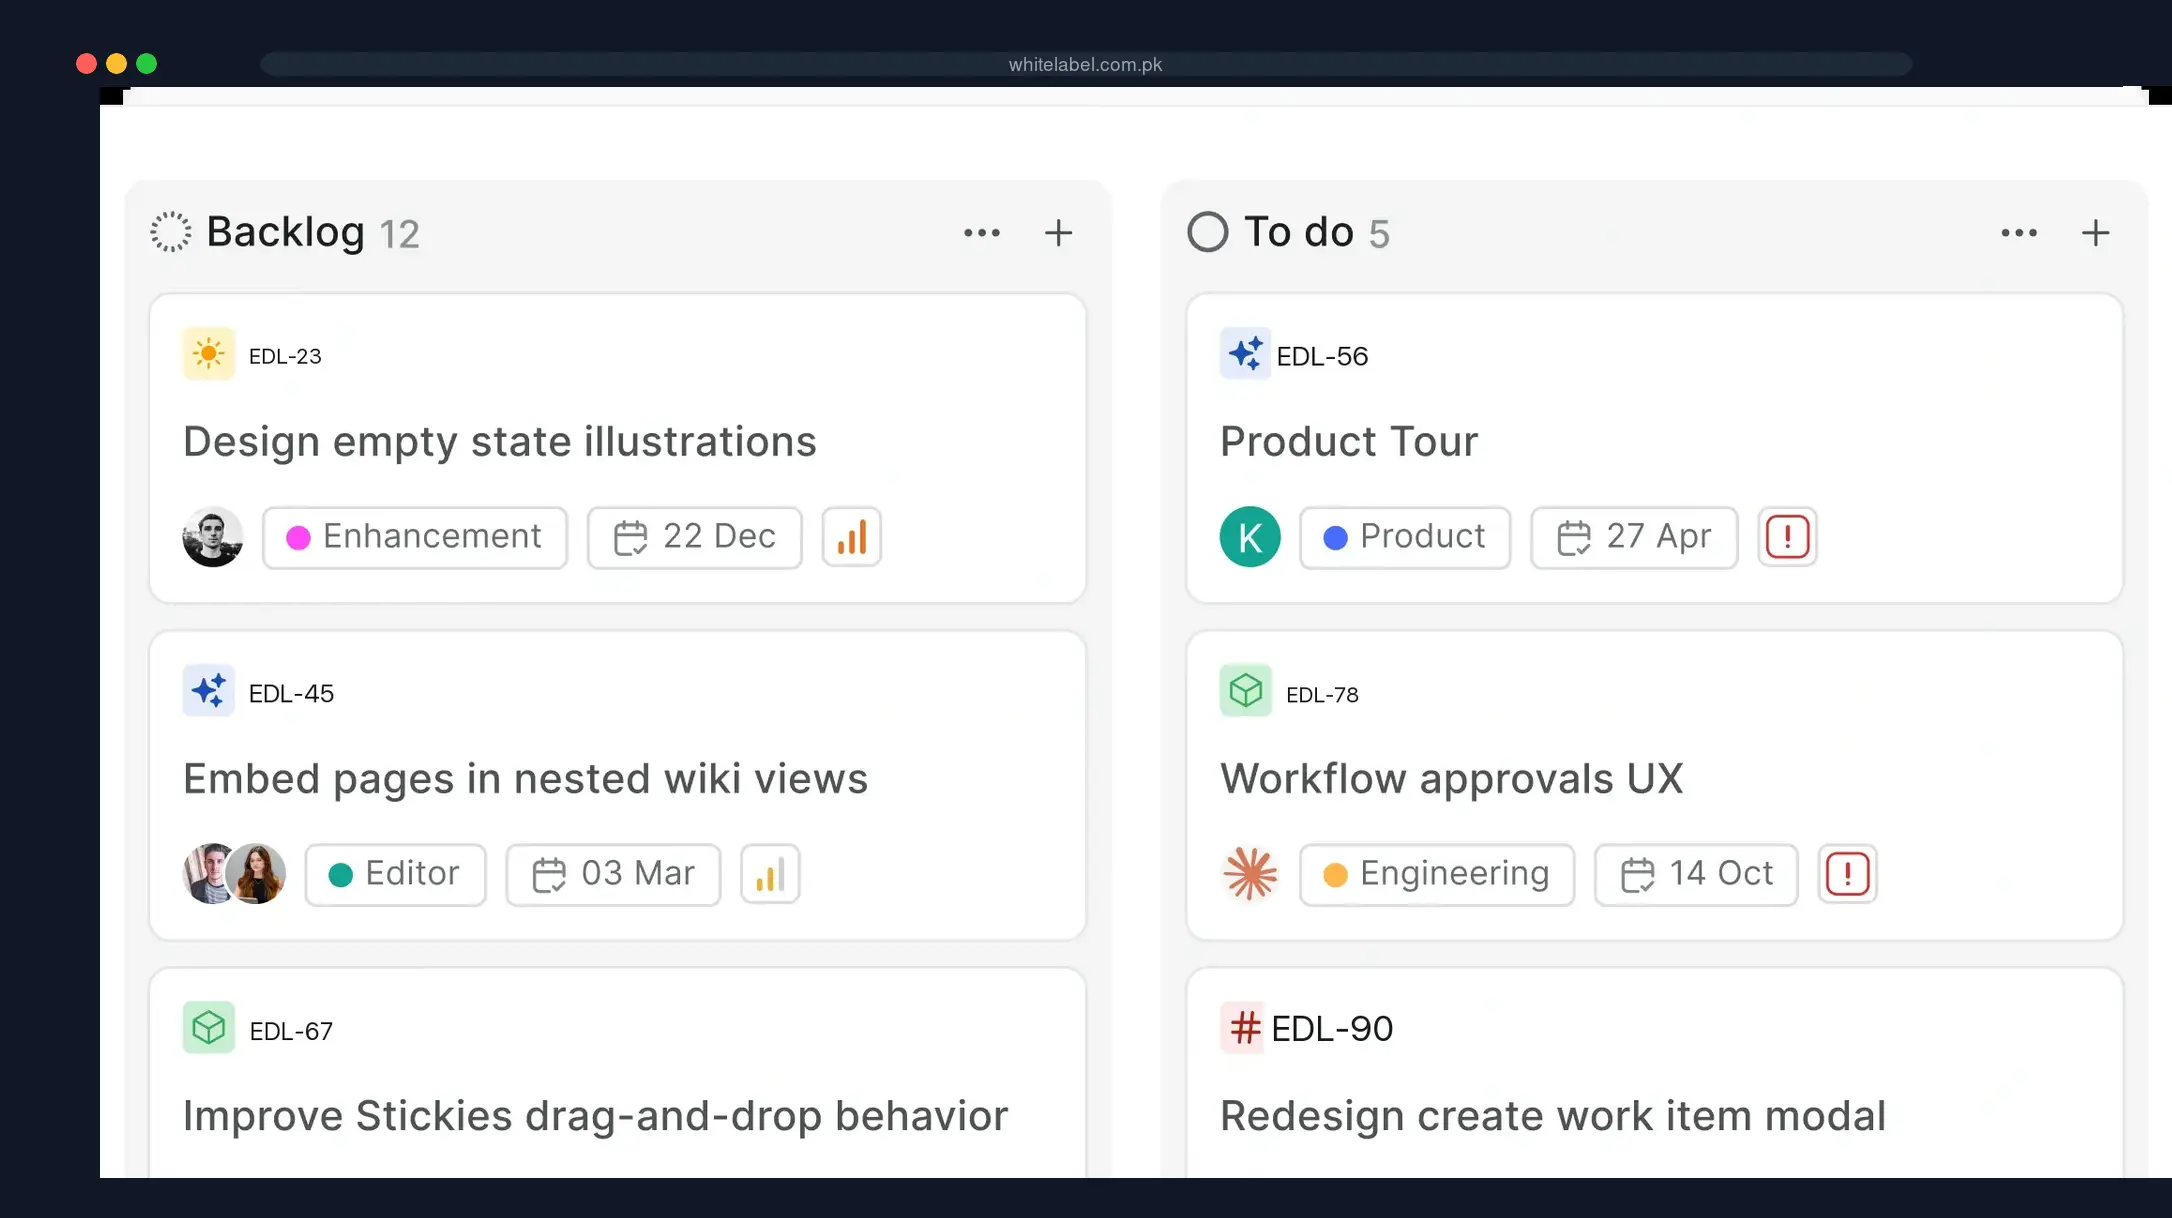Open the To do column more options menu
Screen dimensions: 2172x1218
click(x=2018, y=233)
